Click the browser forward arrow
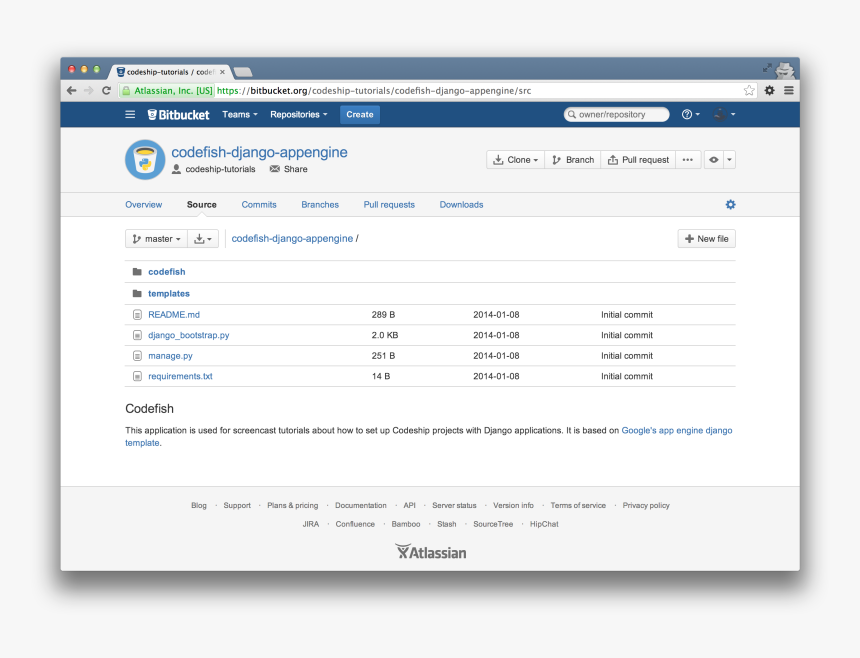 pyautogui.click(x=89, y=90)
